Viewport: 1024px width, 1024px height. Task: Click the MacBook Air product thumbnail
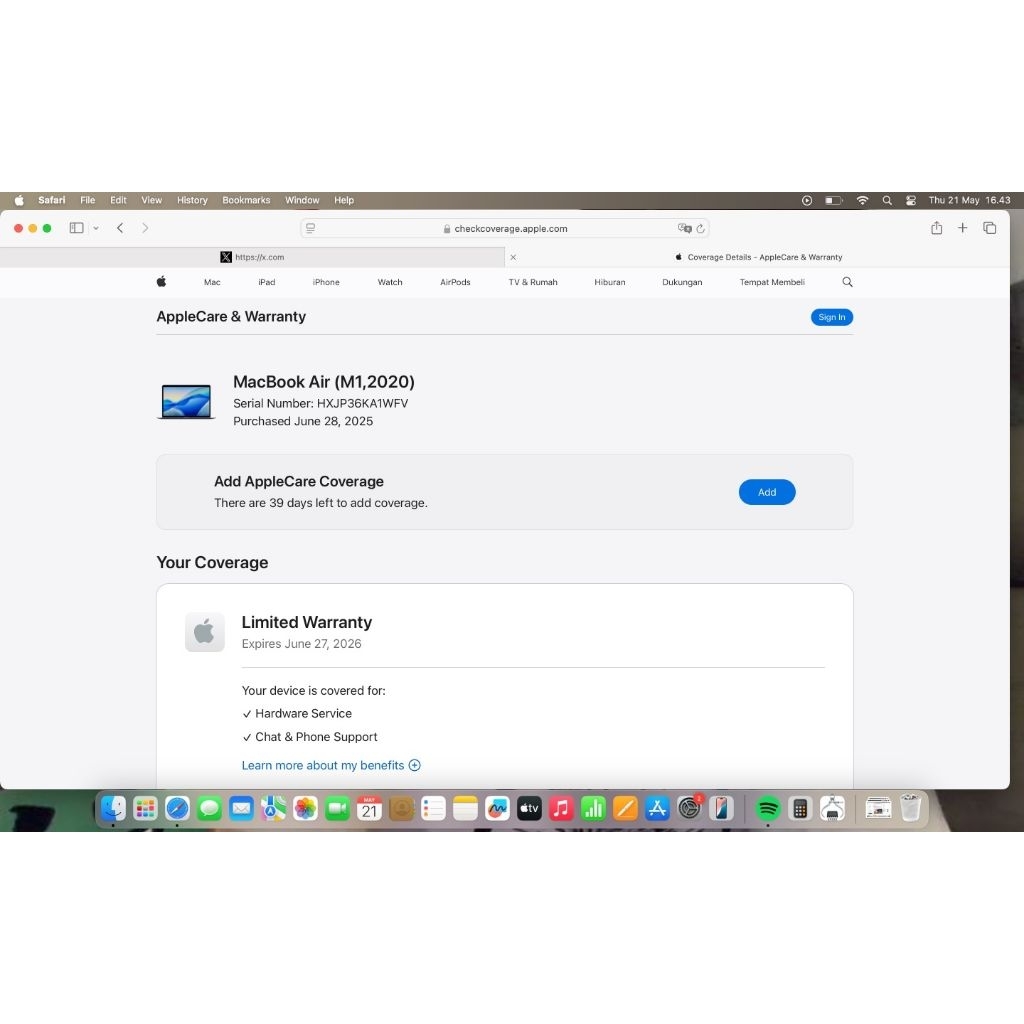186,402
